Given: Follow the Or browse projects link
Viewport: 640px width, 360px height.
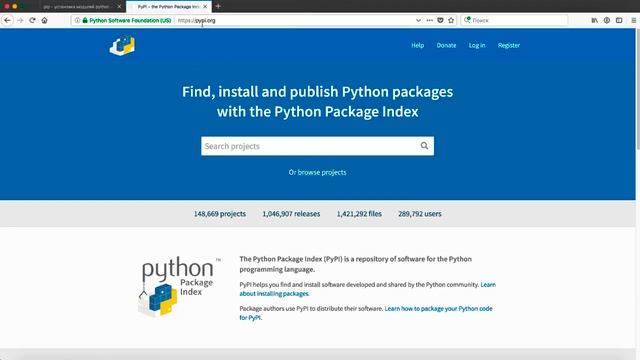Looking at the screenshot, I should (x=317, y=172).
